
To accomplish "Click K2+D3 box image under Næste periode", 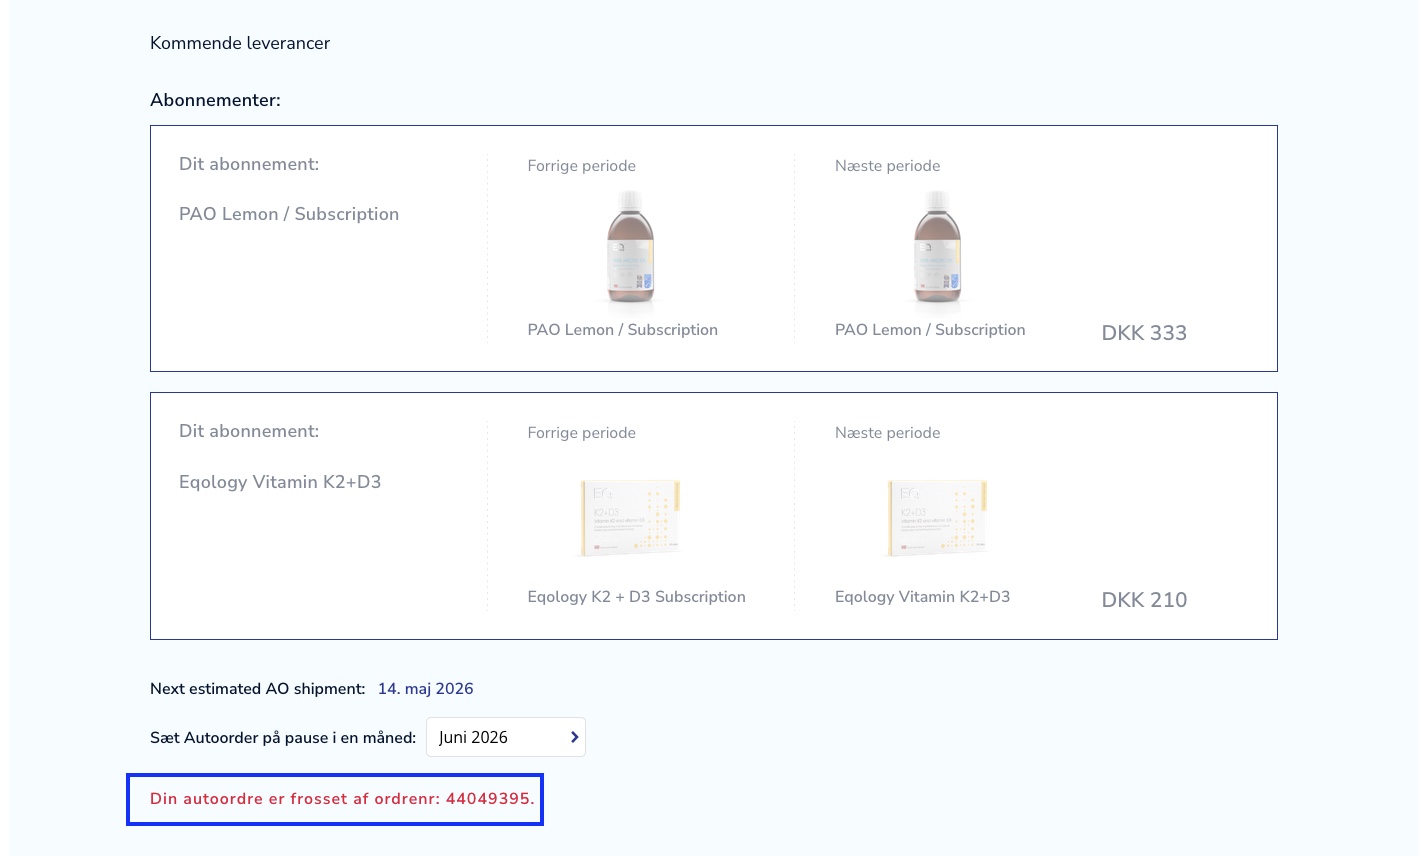I will [x=937, y=517].
